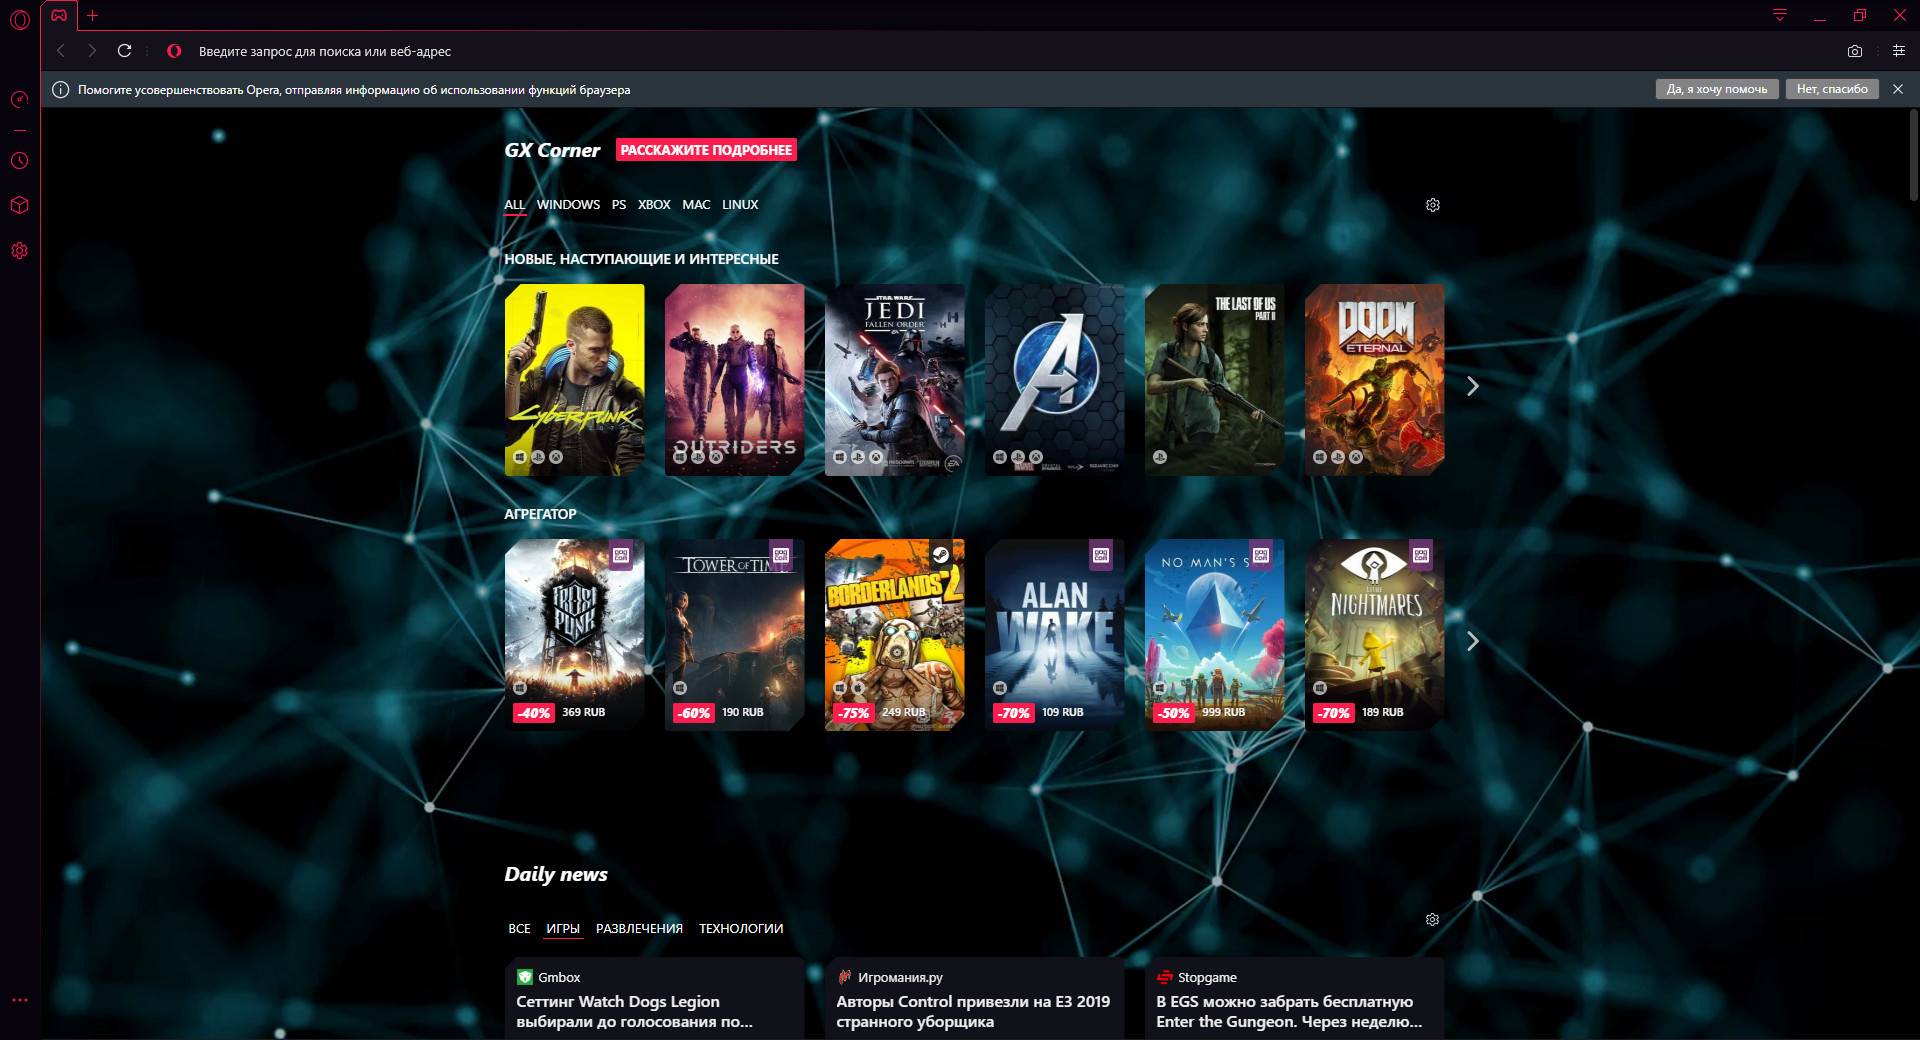Click the Windows icon on Cyberpunk cover
The width and height of the screenshot is (1920, 1040).
pyautogui.click(x=520, y=457)
